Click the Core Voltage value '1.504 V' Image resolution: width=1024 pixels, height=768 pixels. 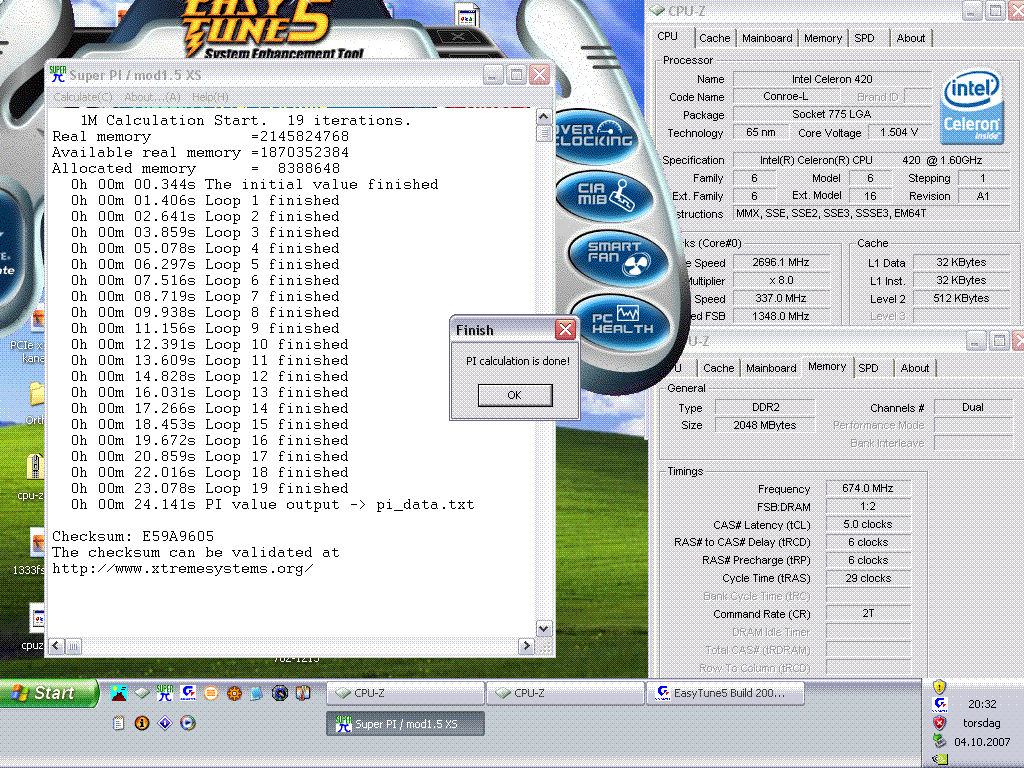coord(899,132)
